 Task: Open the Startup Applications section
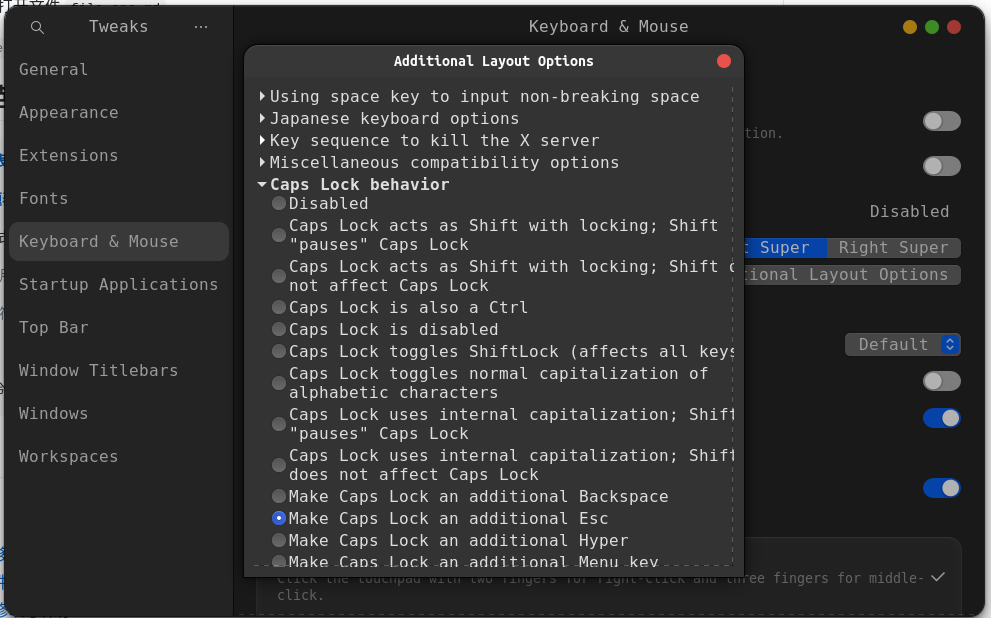click(119, 284)
